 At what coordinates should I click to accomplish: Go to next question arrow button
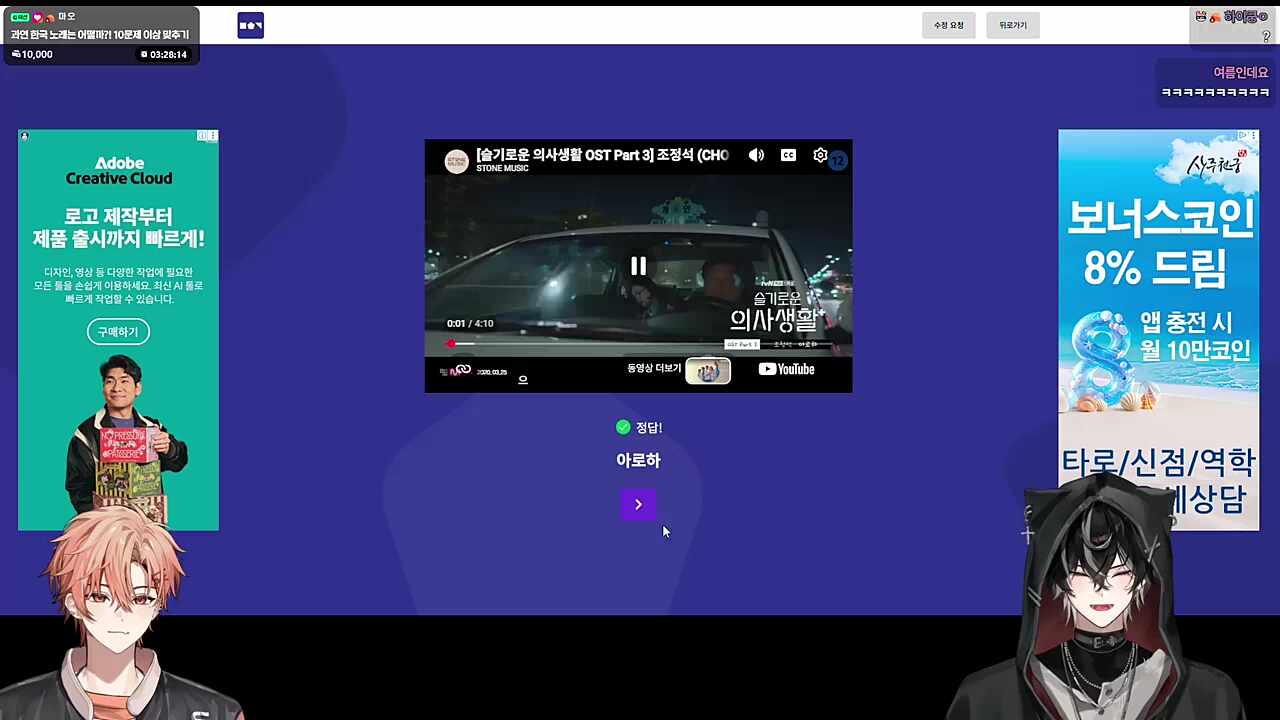pos(638,504)
